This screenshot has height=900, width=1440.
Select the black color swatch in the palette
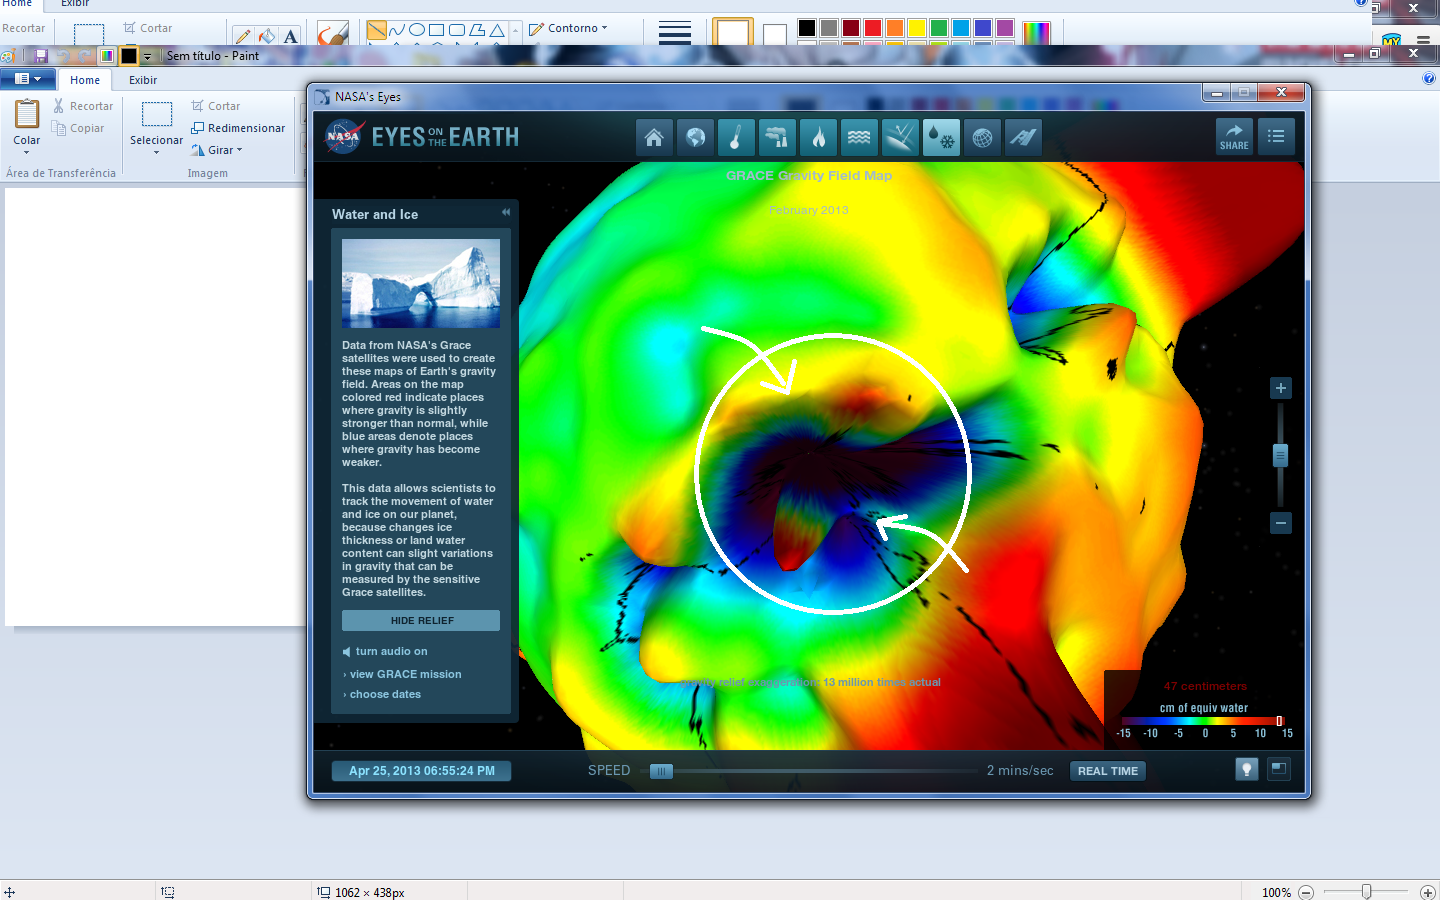pos(807,28)
